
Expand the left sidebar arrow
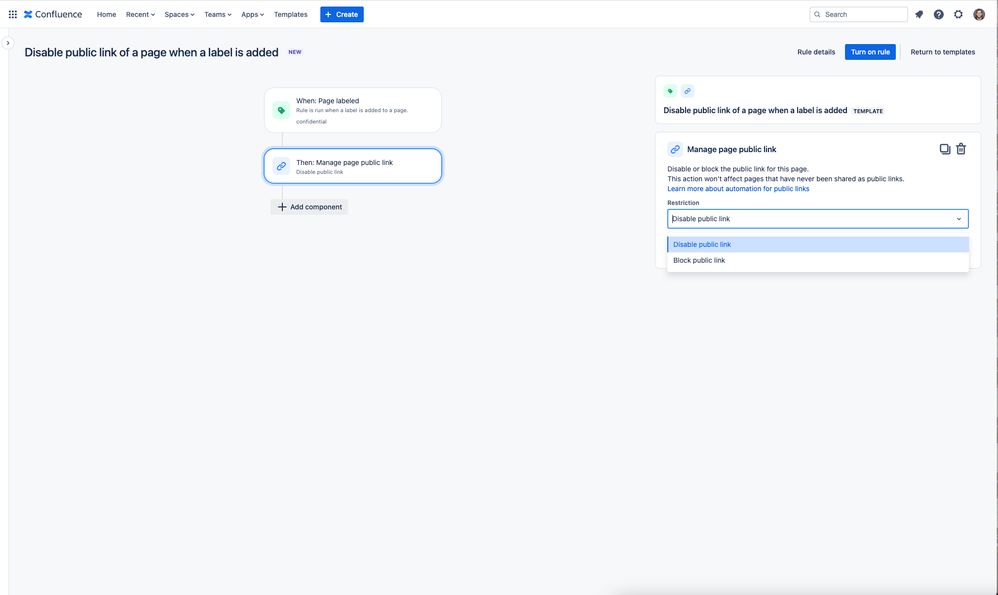click(x=8, y=43)
